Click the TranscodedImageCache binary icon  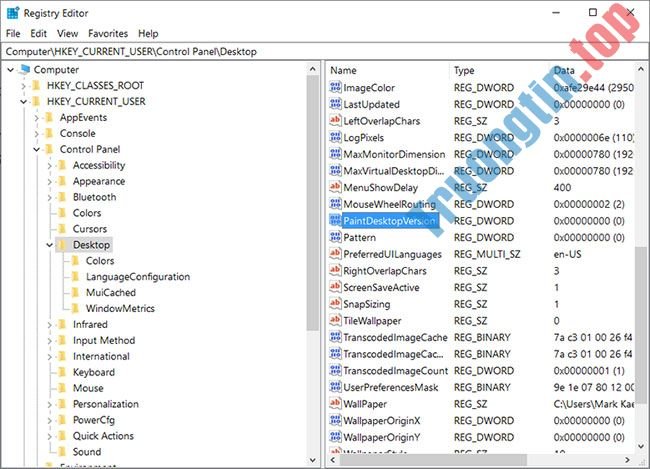tap(335, 337)
